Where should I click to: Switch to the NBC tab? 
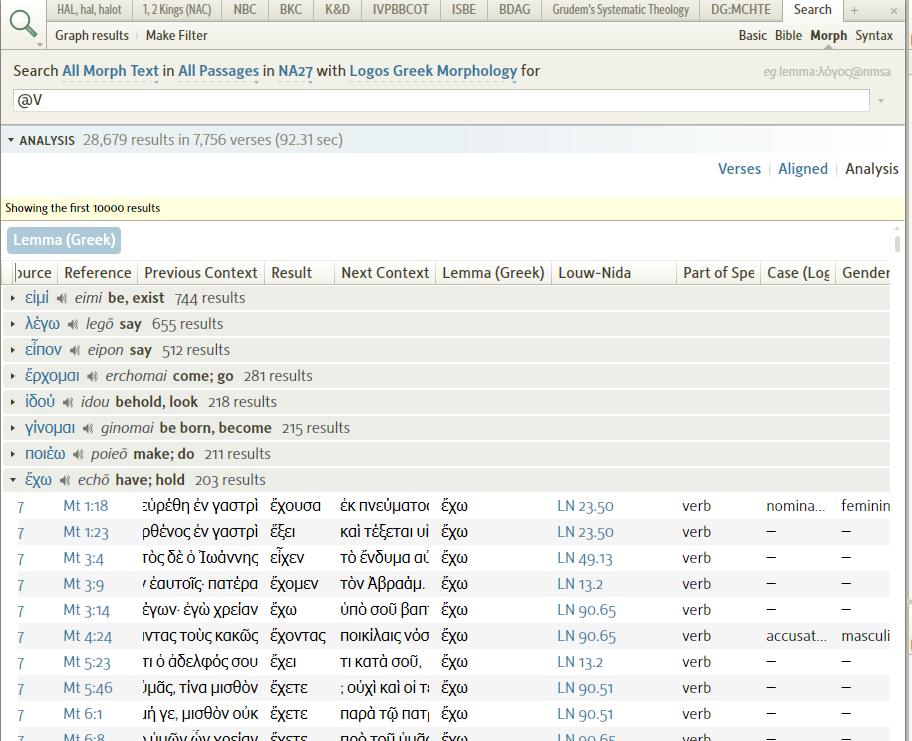pos(244,9)
